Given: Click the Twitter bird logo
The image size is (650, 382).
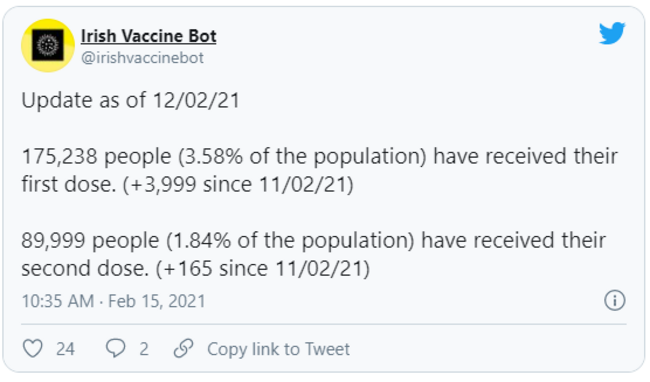Looking at the screenshot, I should coord(612,33).
